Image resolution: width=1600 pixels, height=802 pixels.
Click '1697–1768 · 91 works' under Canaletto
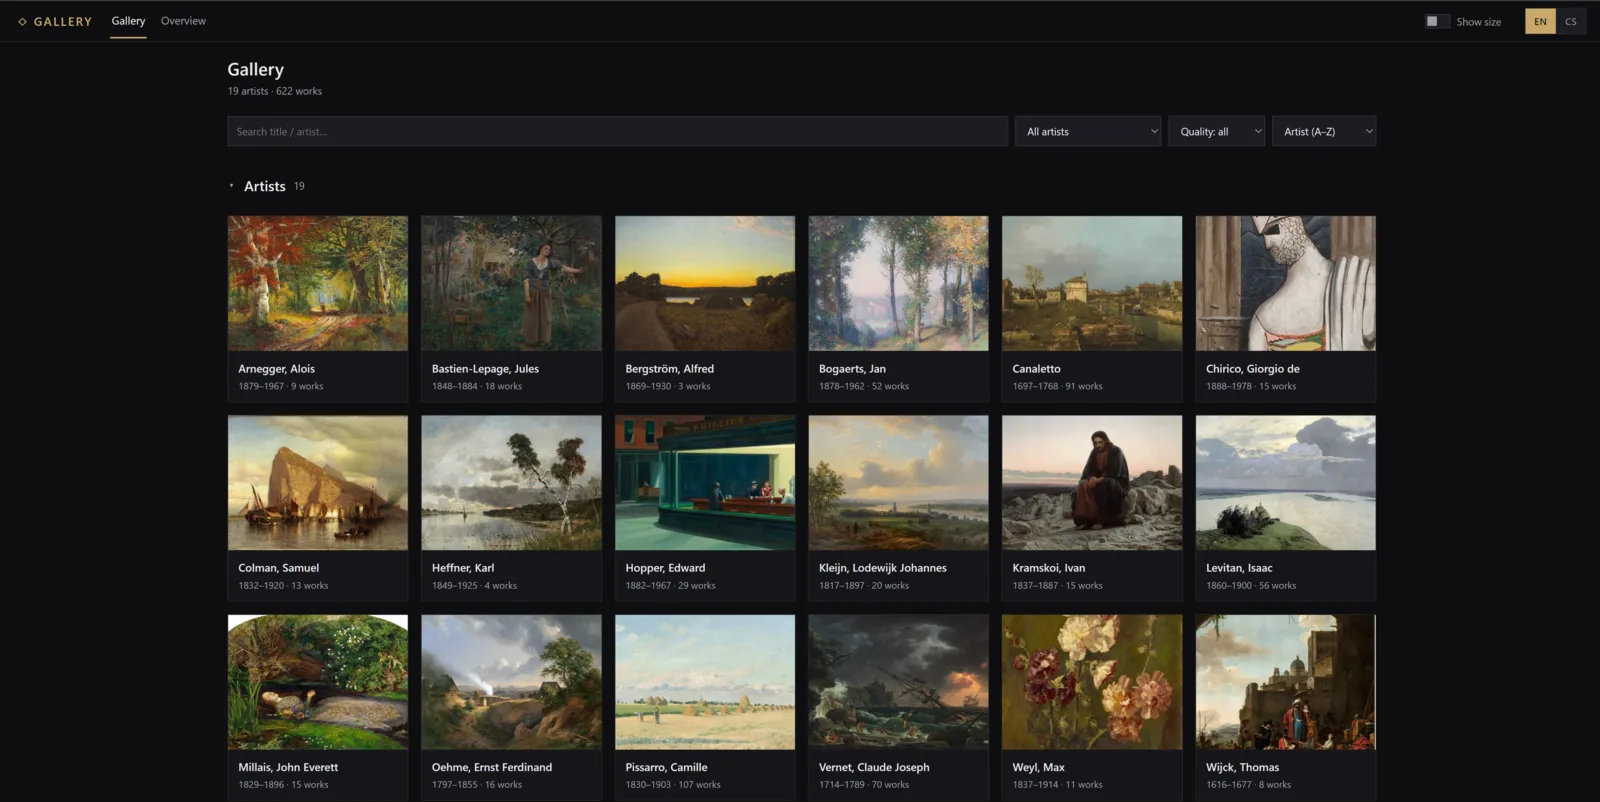(x=1057, y=386)
